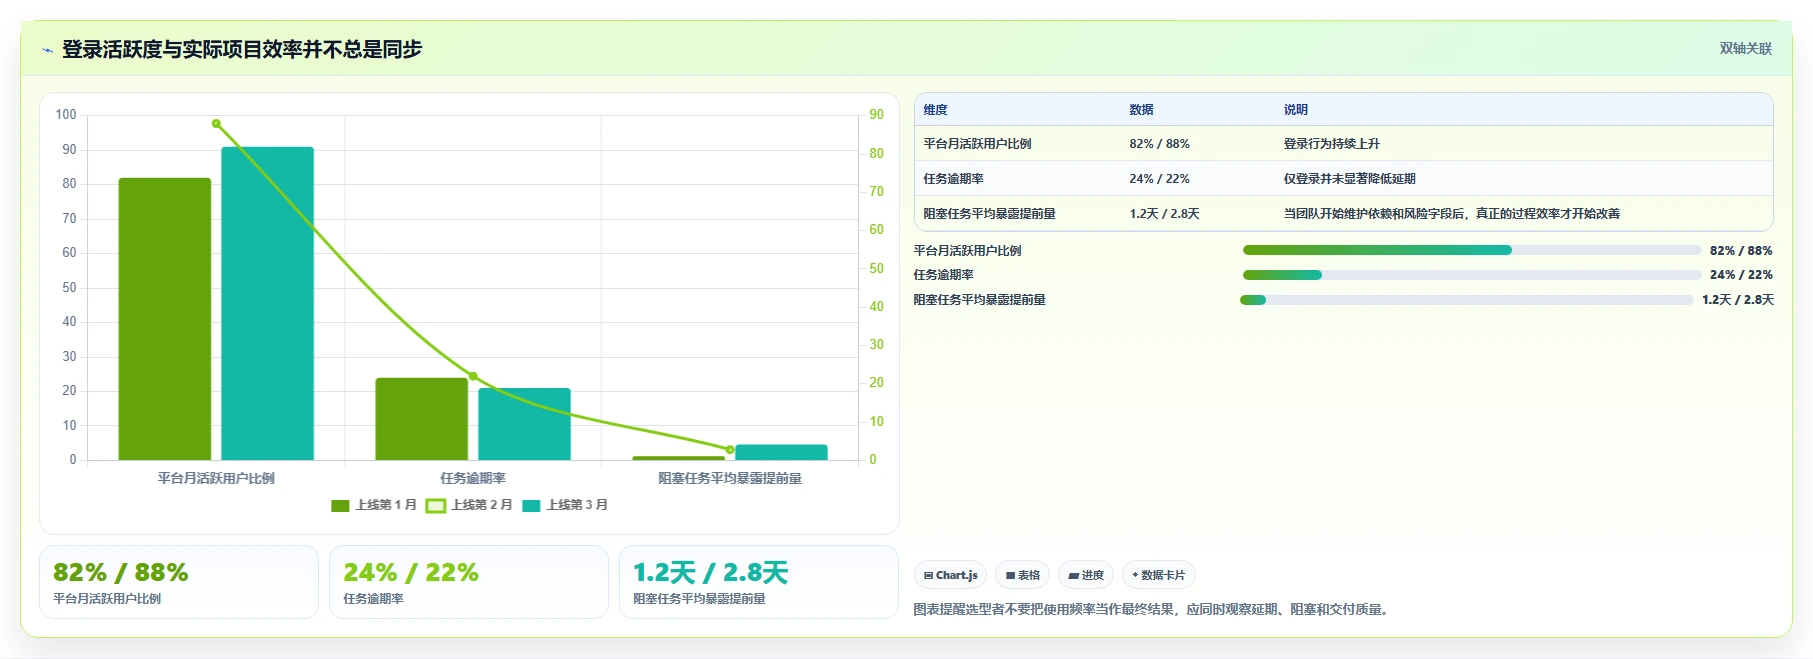Viewport: 1813px width, 659px height.
Task: Click description starting 当团队开始维护依赖
Action: 1452,214
